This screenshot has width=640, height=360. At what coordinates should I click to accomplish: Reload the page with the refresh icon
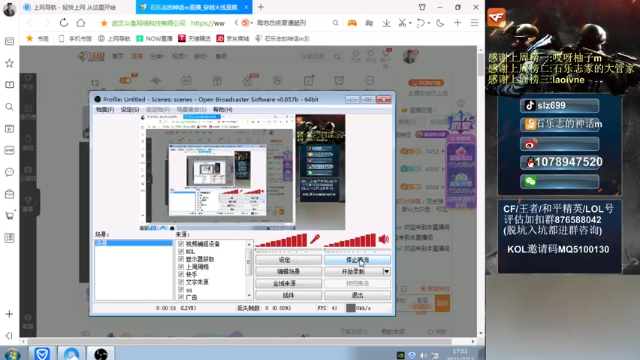(64, 23)
